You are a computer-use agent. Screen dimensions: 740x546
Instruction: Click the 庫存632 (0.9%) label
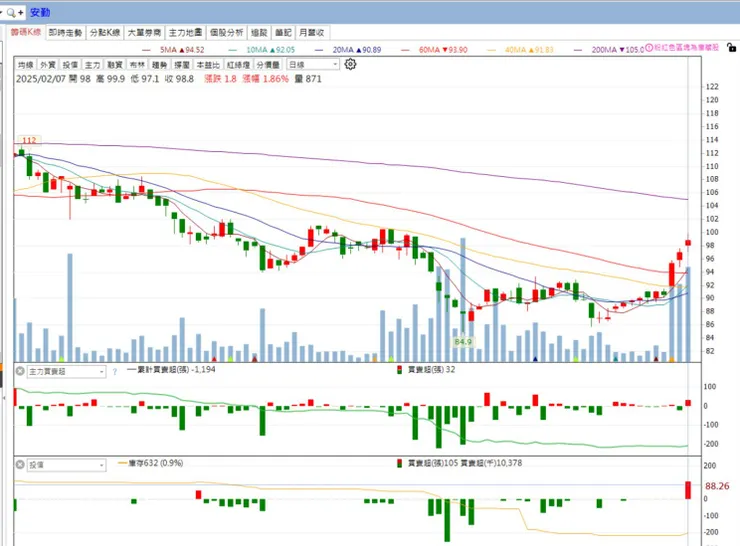click(x=151, y=463)
